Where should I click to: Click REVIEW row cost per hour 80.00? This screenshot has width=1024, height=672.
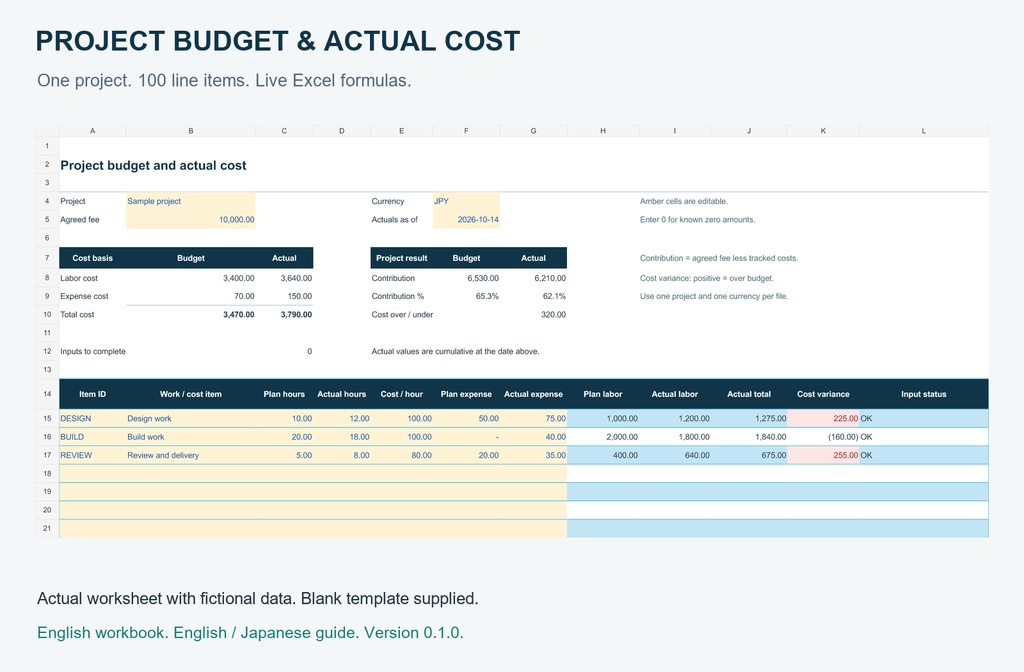pos(402,455)
